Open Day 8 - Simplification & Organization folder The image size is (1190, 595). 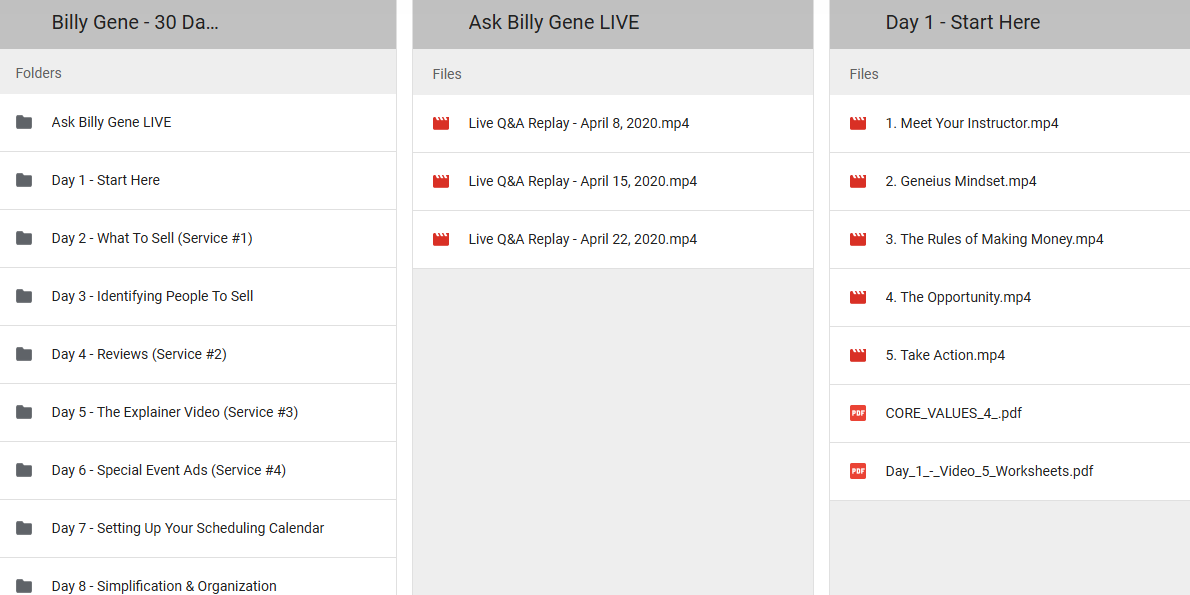point(164,586)
